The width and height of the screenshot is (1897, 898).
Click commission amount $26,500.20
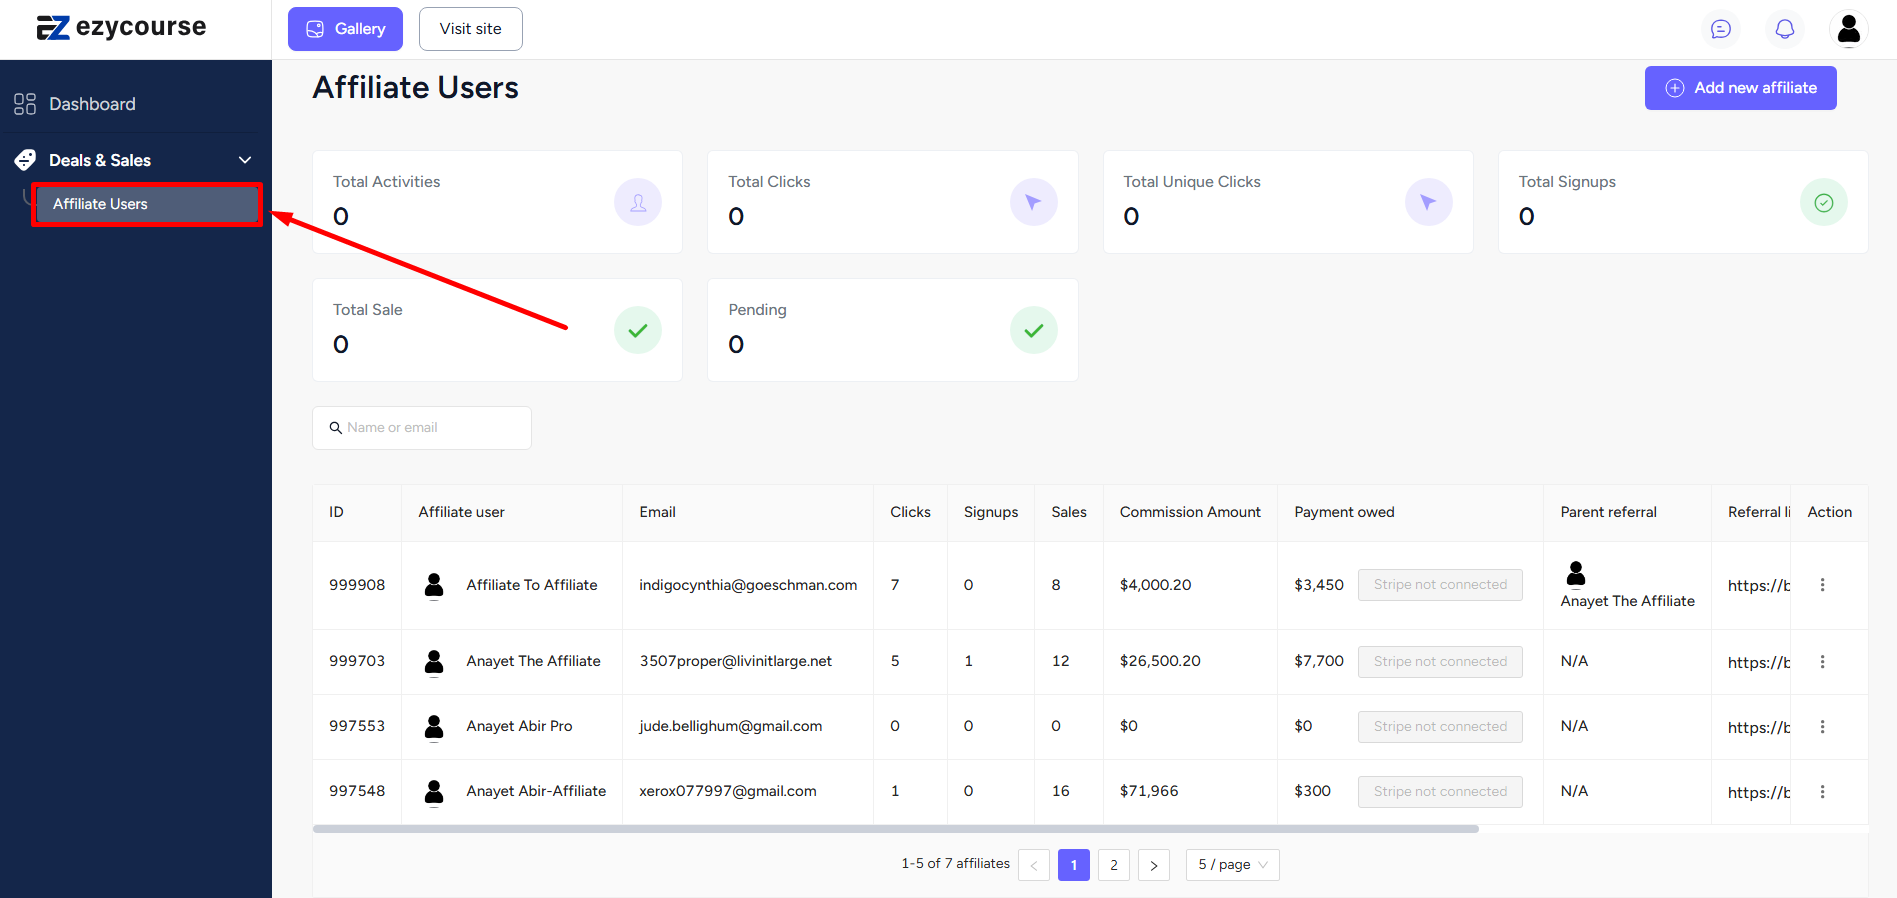[1160, 661]
